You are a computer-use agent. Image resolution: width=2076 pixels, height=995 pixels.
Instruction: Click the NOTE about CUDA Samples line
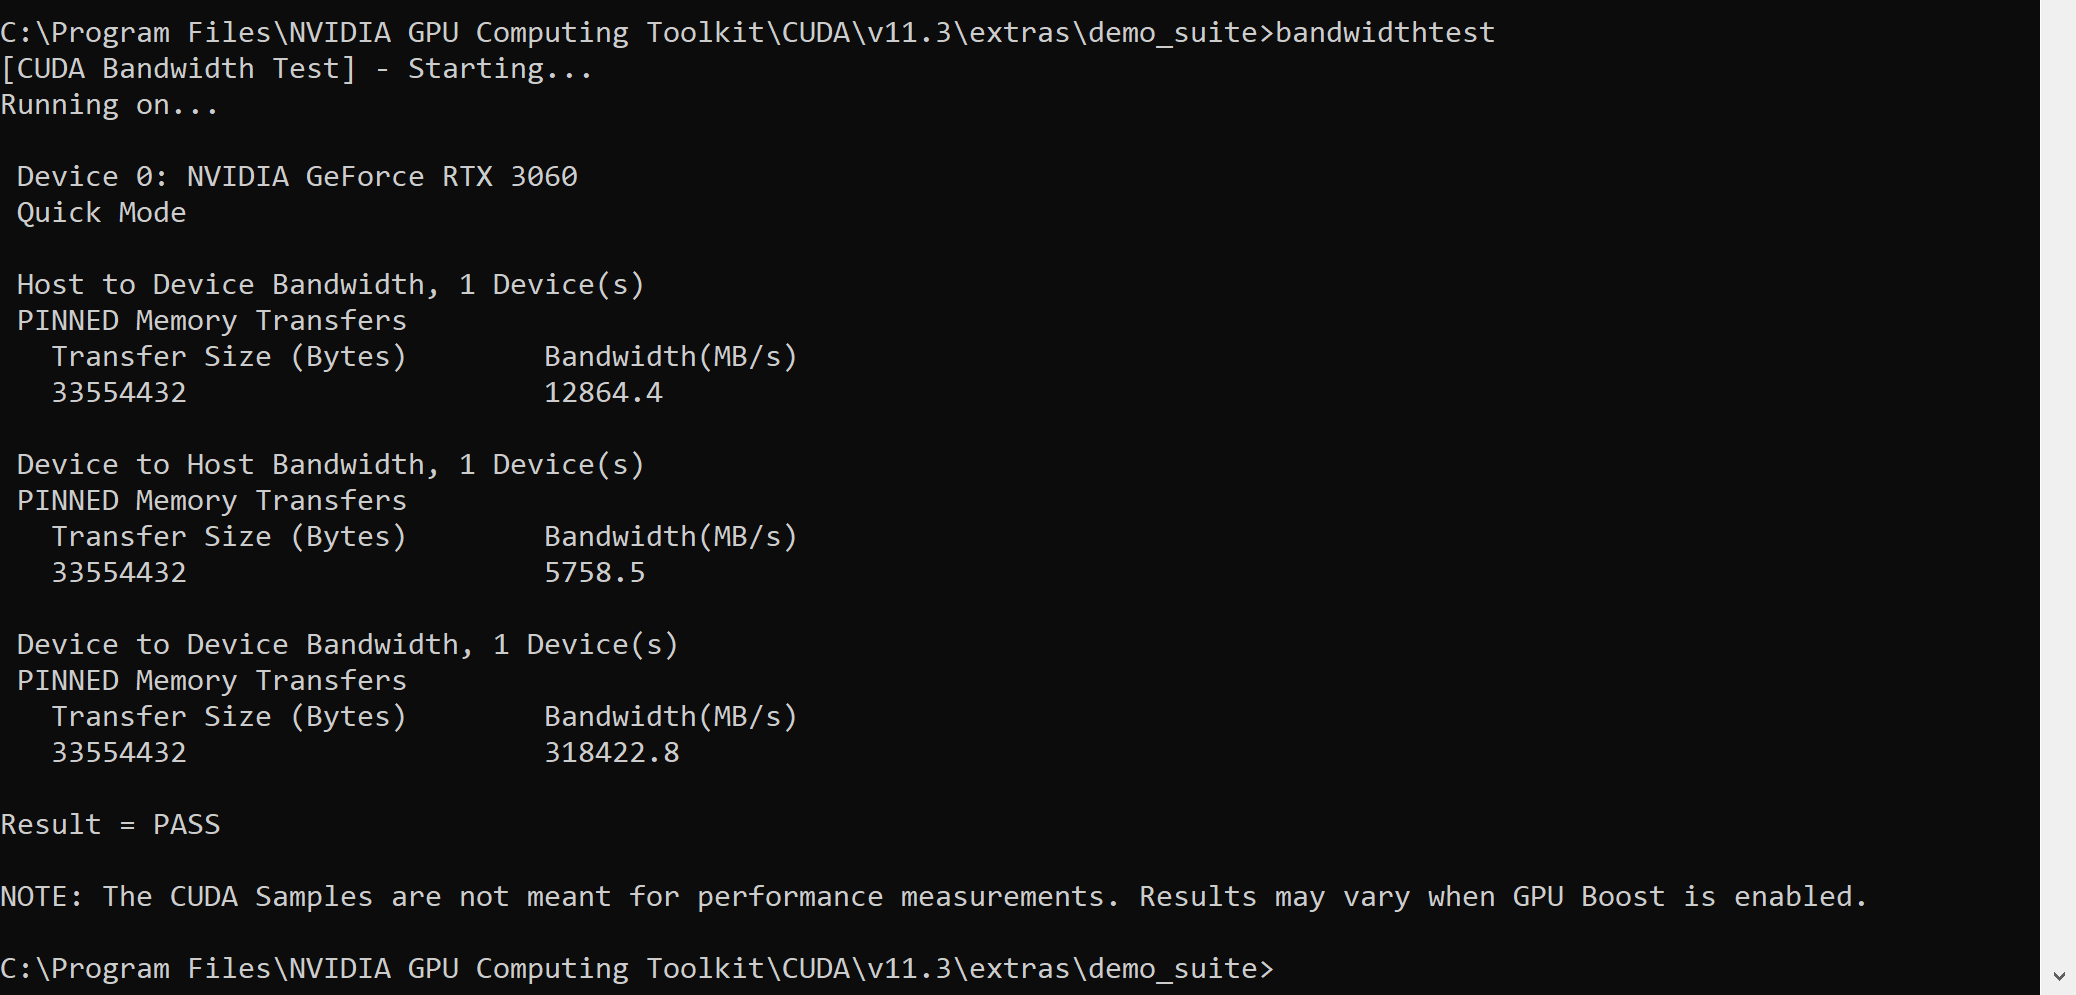click(933, 897)
